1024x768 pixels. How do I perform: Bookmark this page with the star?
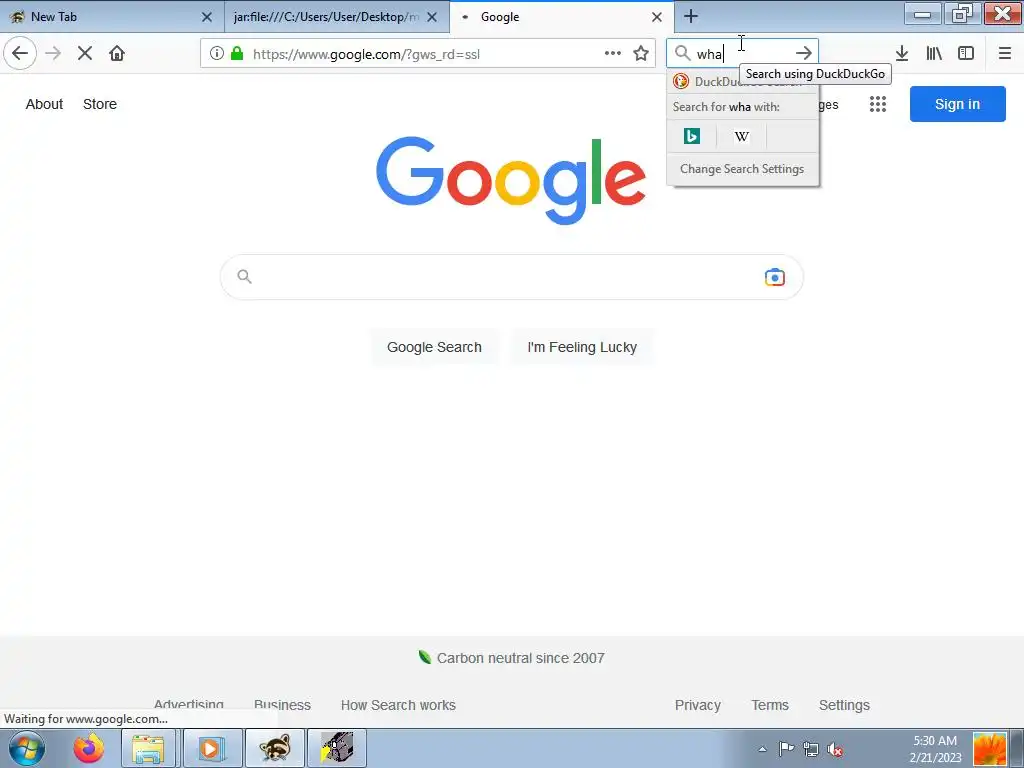click(641, 53)
